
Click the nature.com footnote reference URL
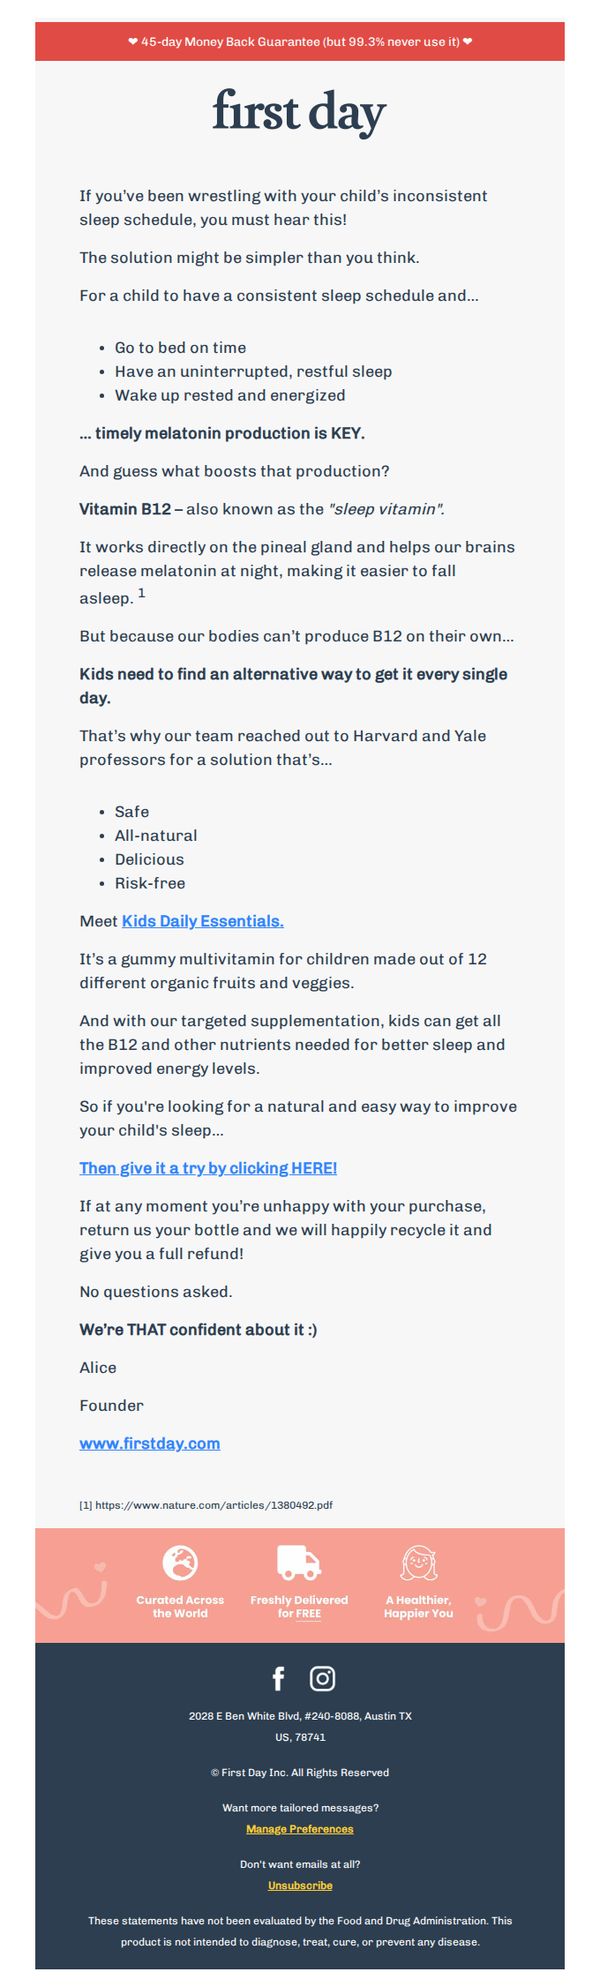point(214,1504)
